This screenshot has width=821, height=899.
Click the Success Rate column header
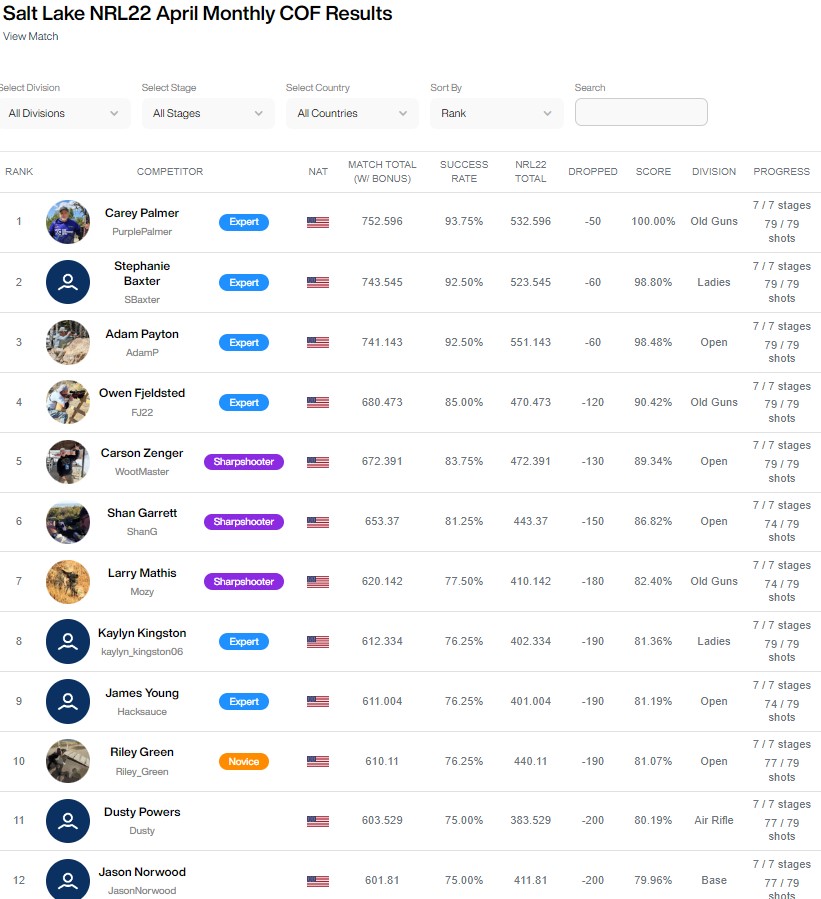(464, 171)
